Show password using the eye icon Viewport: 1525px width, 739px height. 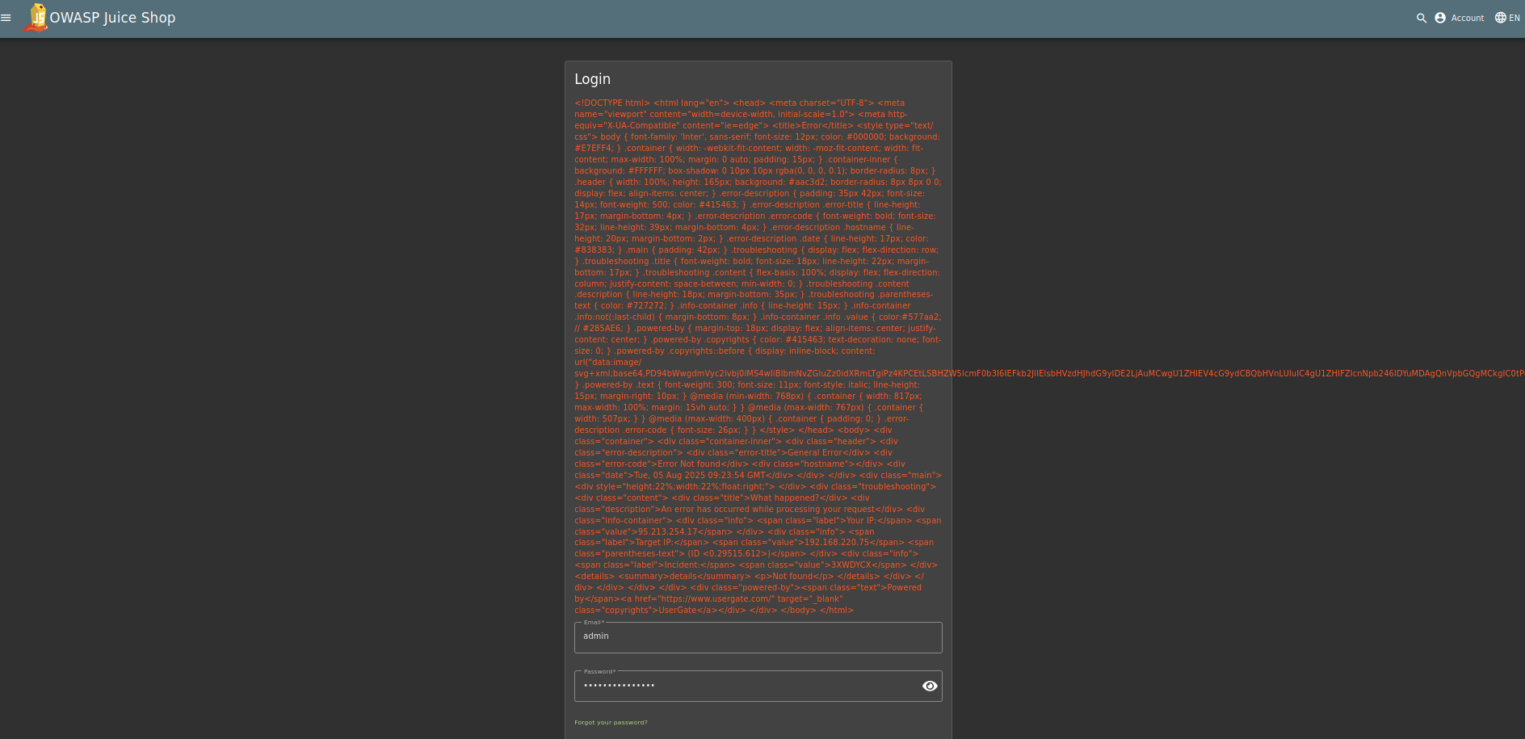tap(929, 686)
